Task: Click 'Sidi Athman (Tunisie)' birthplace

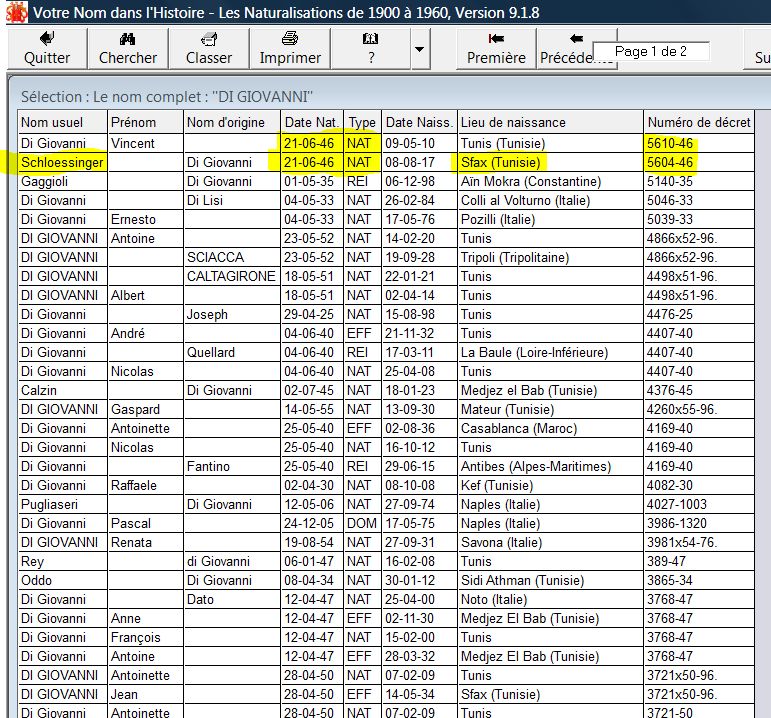Action: [x=550, y=581]
